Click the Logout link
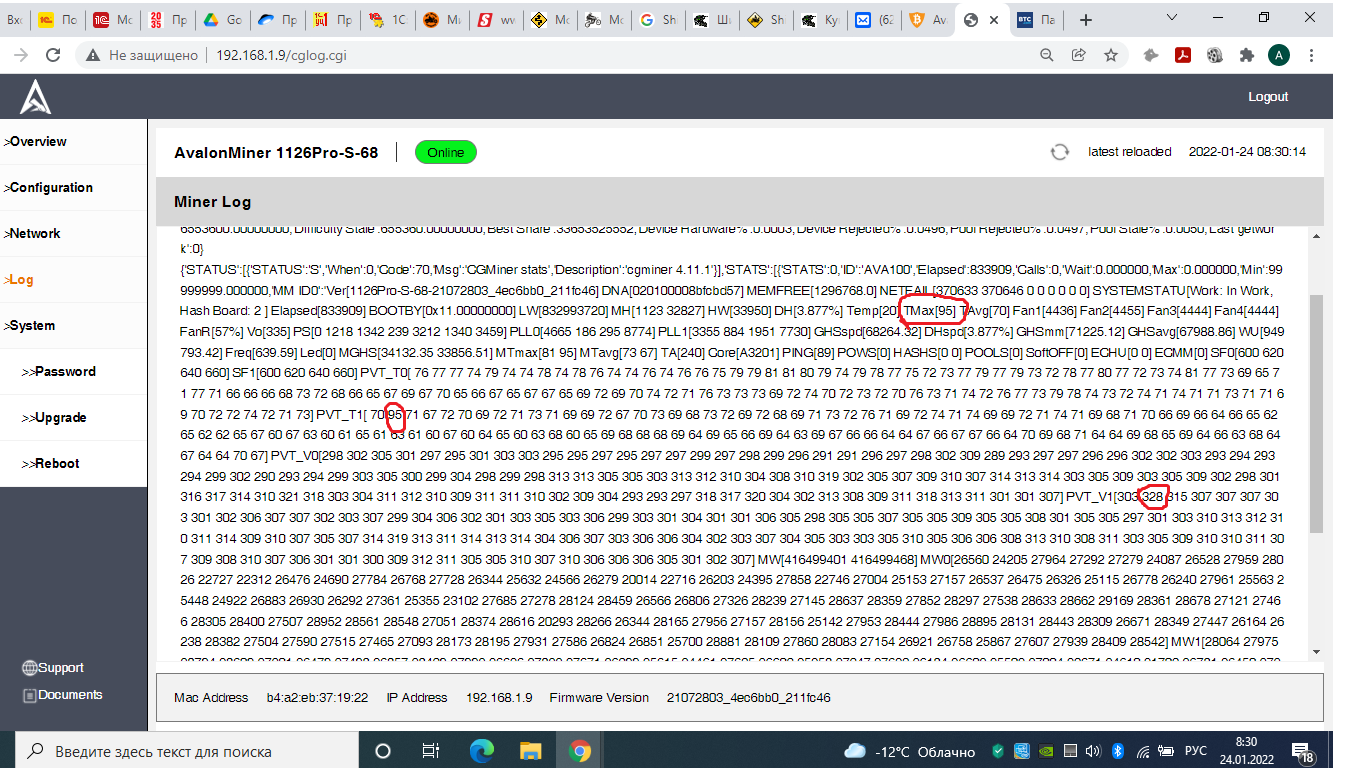 1268,97
